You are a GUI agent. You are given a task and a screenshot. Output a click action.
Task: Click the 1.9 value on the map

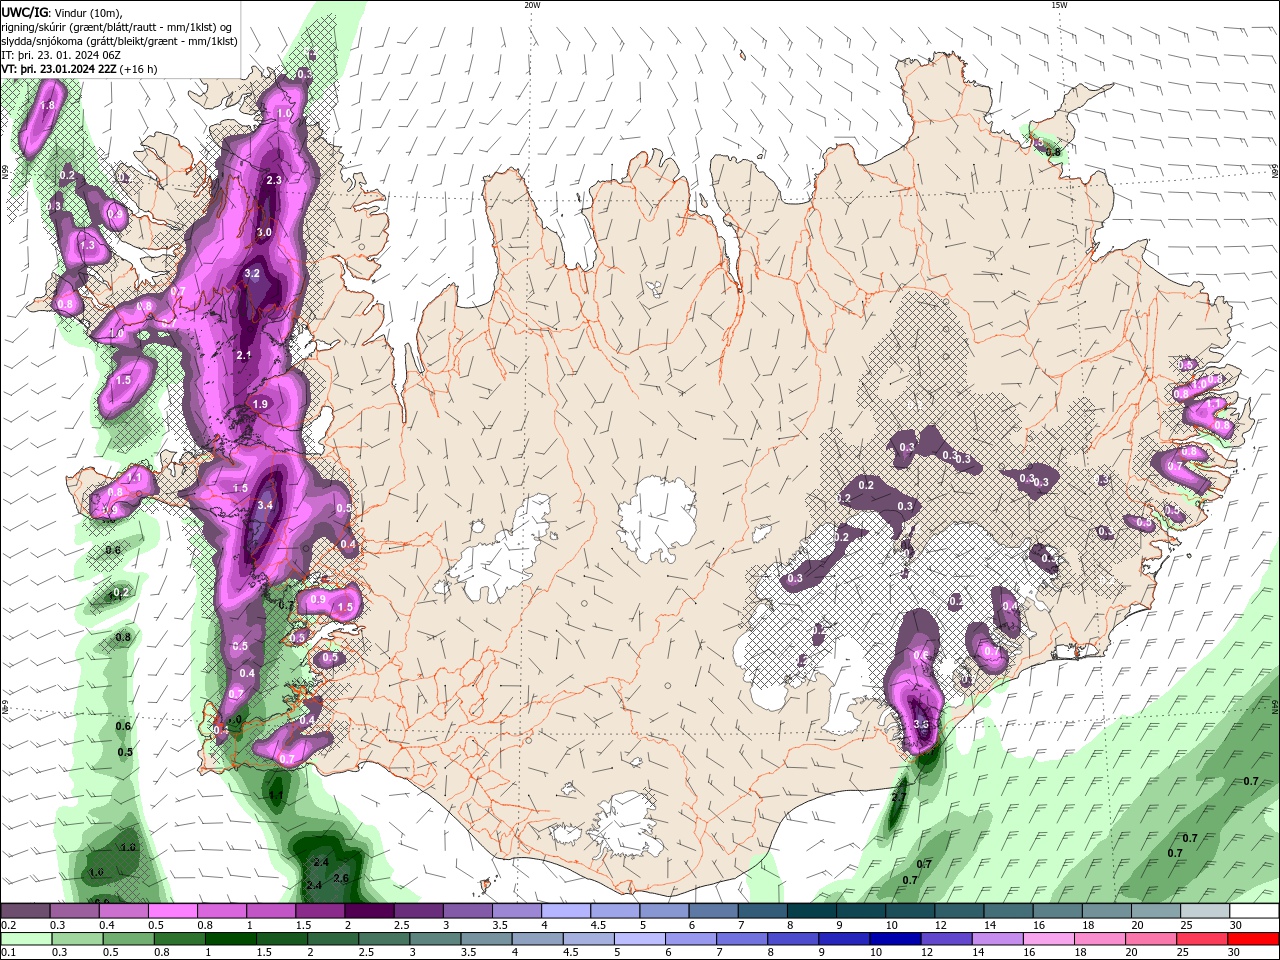[260, 404]
